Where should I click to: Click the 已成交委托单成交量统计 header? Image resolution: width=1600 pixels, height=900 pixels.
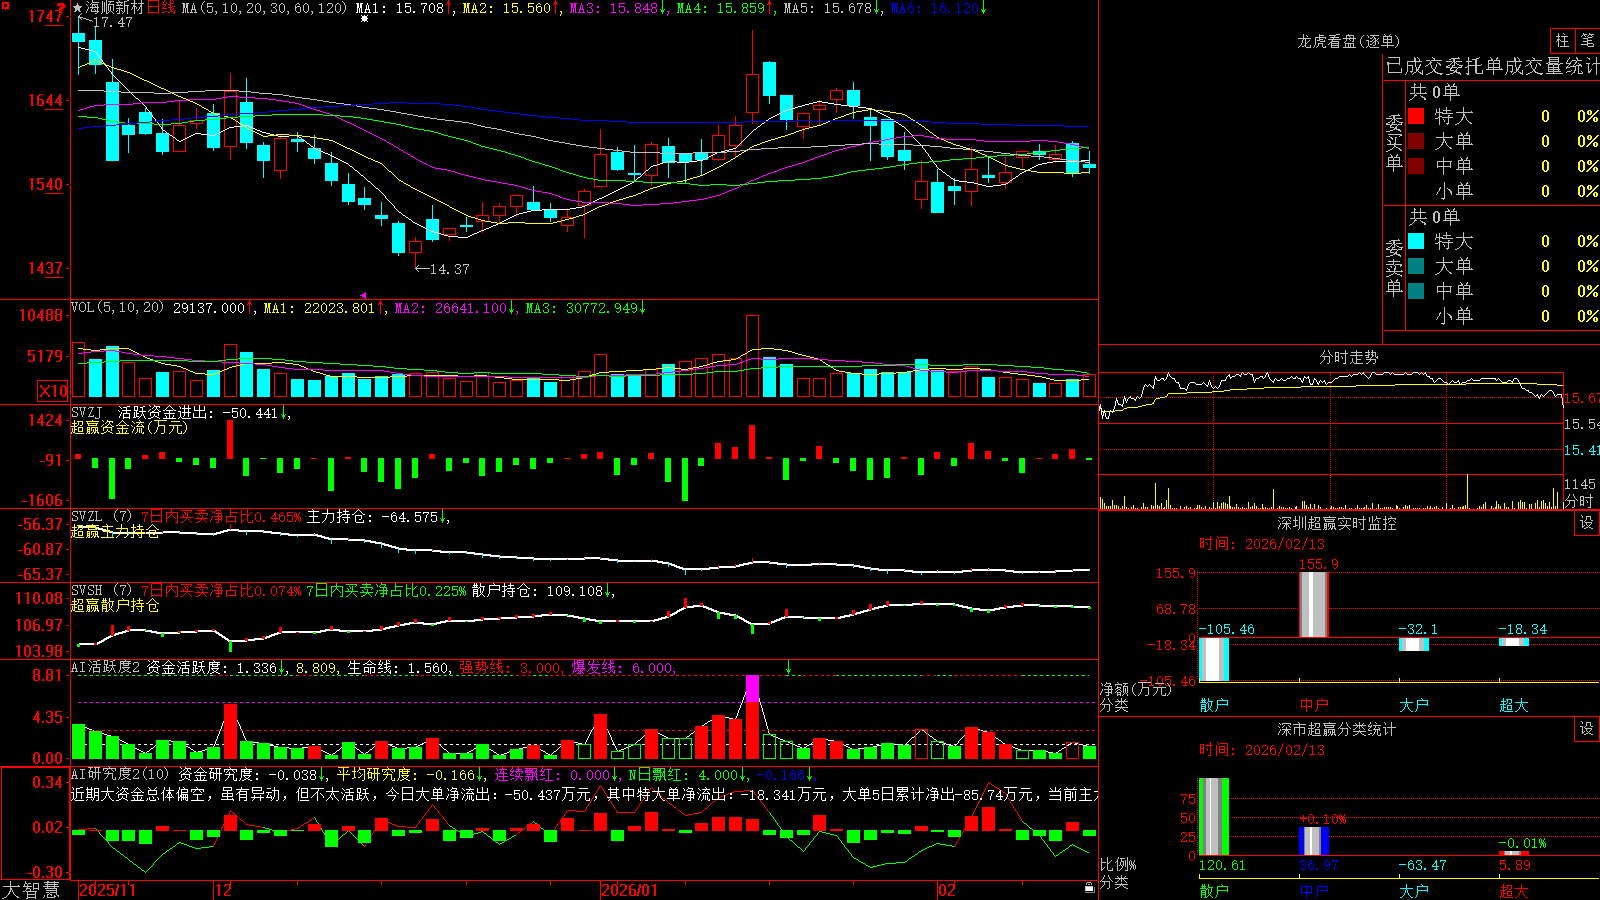1492,66
